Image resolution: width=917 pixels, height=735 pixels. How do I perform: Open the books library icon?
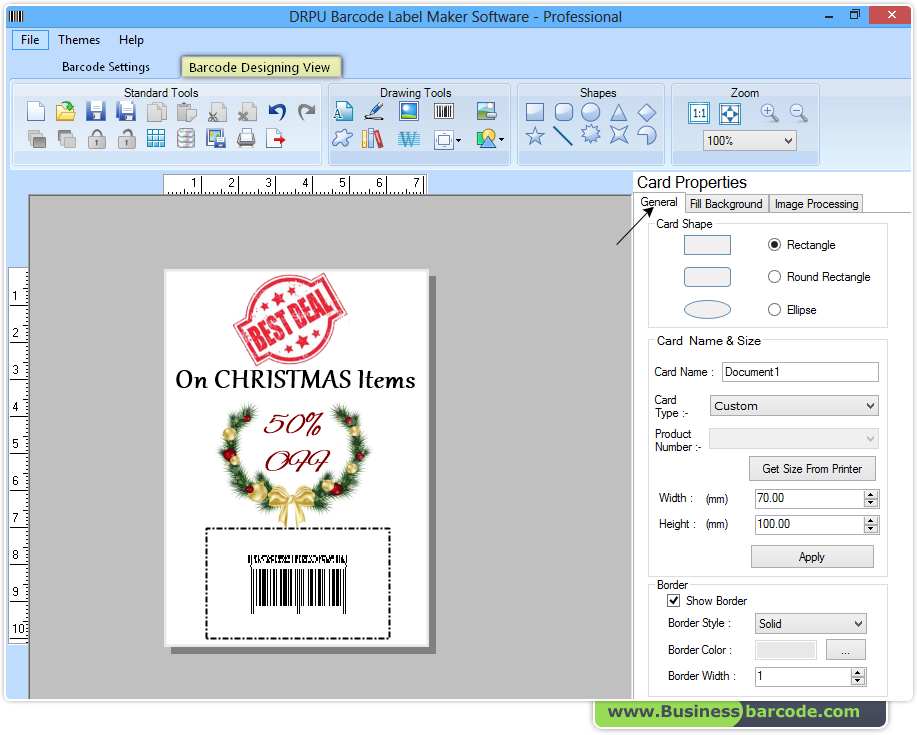373,139
